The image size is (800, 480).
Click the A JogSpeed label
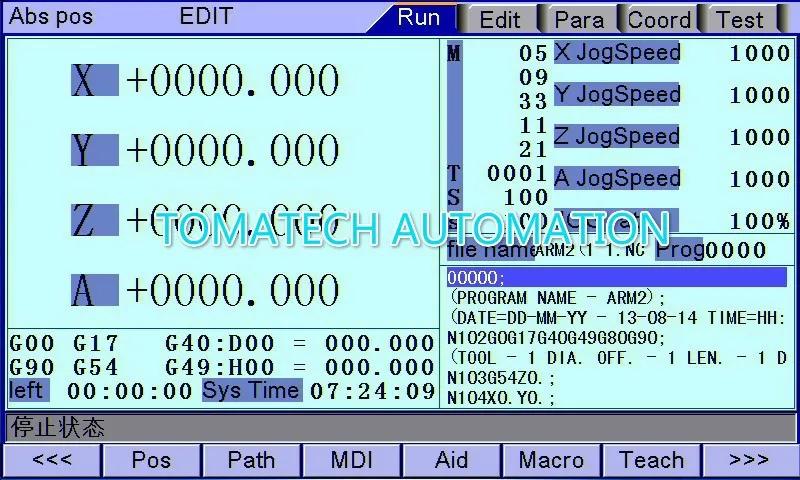point(617,178)
